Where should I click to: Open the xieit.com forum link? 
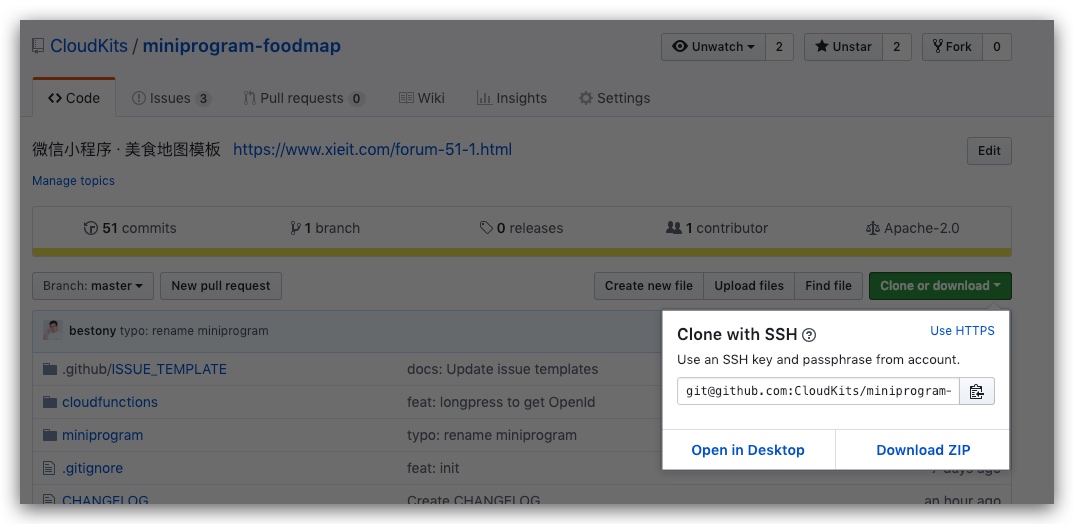tap(372, 149)
